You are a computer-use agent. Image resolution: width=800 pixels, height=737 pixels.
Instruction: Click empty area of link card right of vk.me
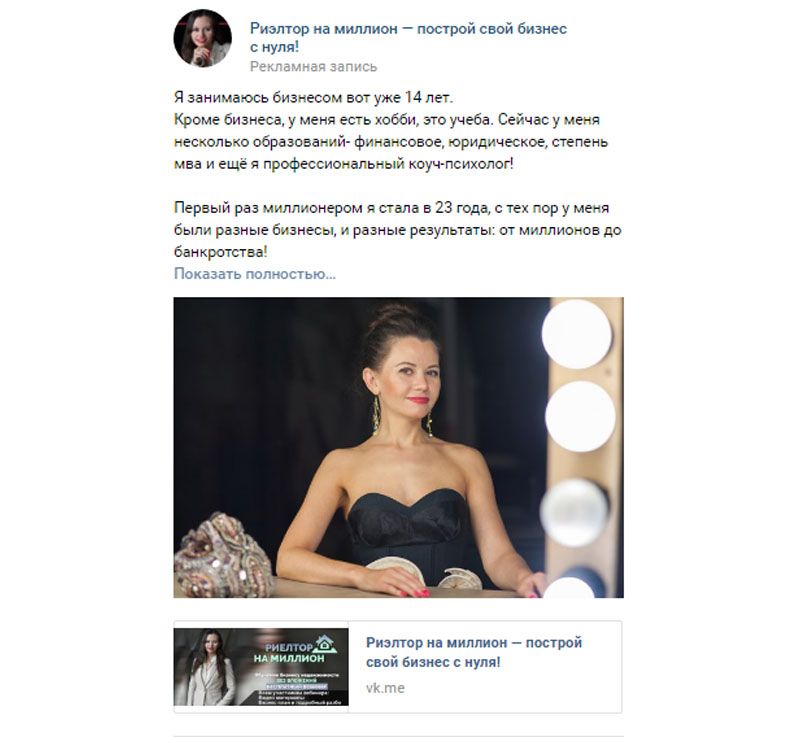(x=510, y=689)
